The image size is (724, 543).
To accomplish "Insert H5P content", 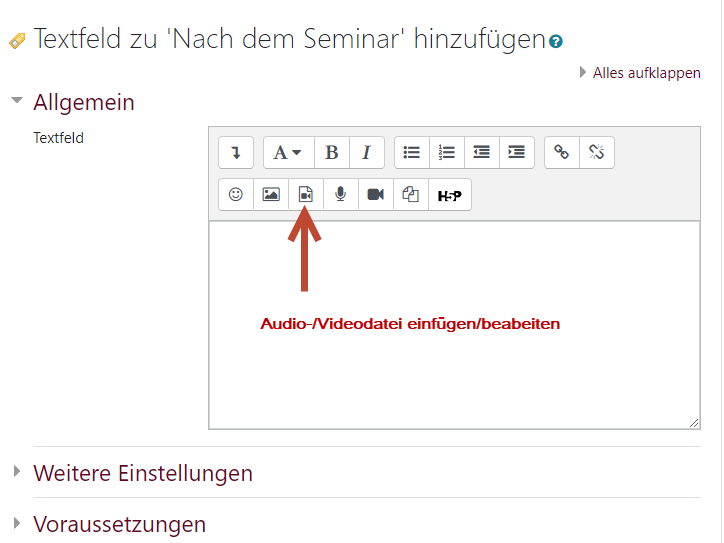I will [450, 195].
